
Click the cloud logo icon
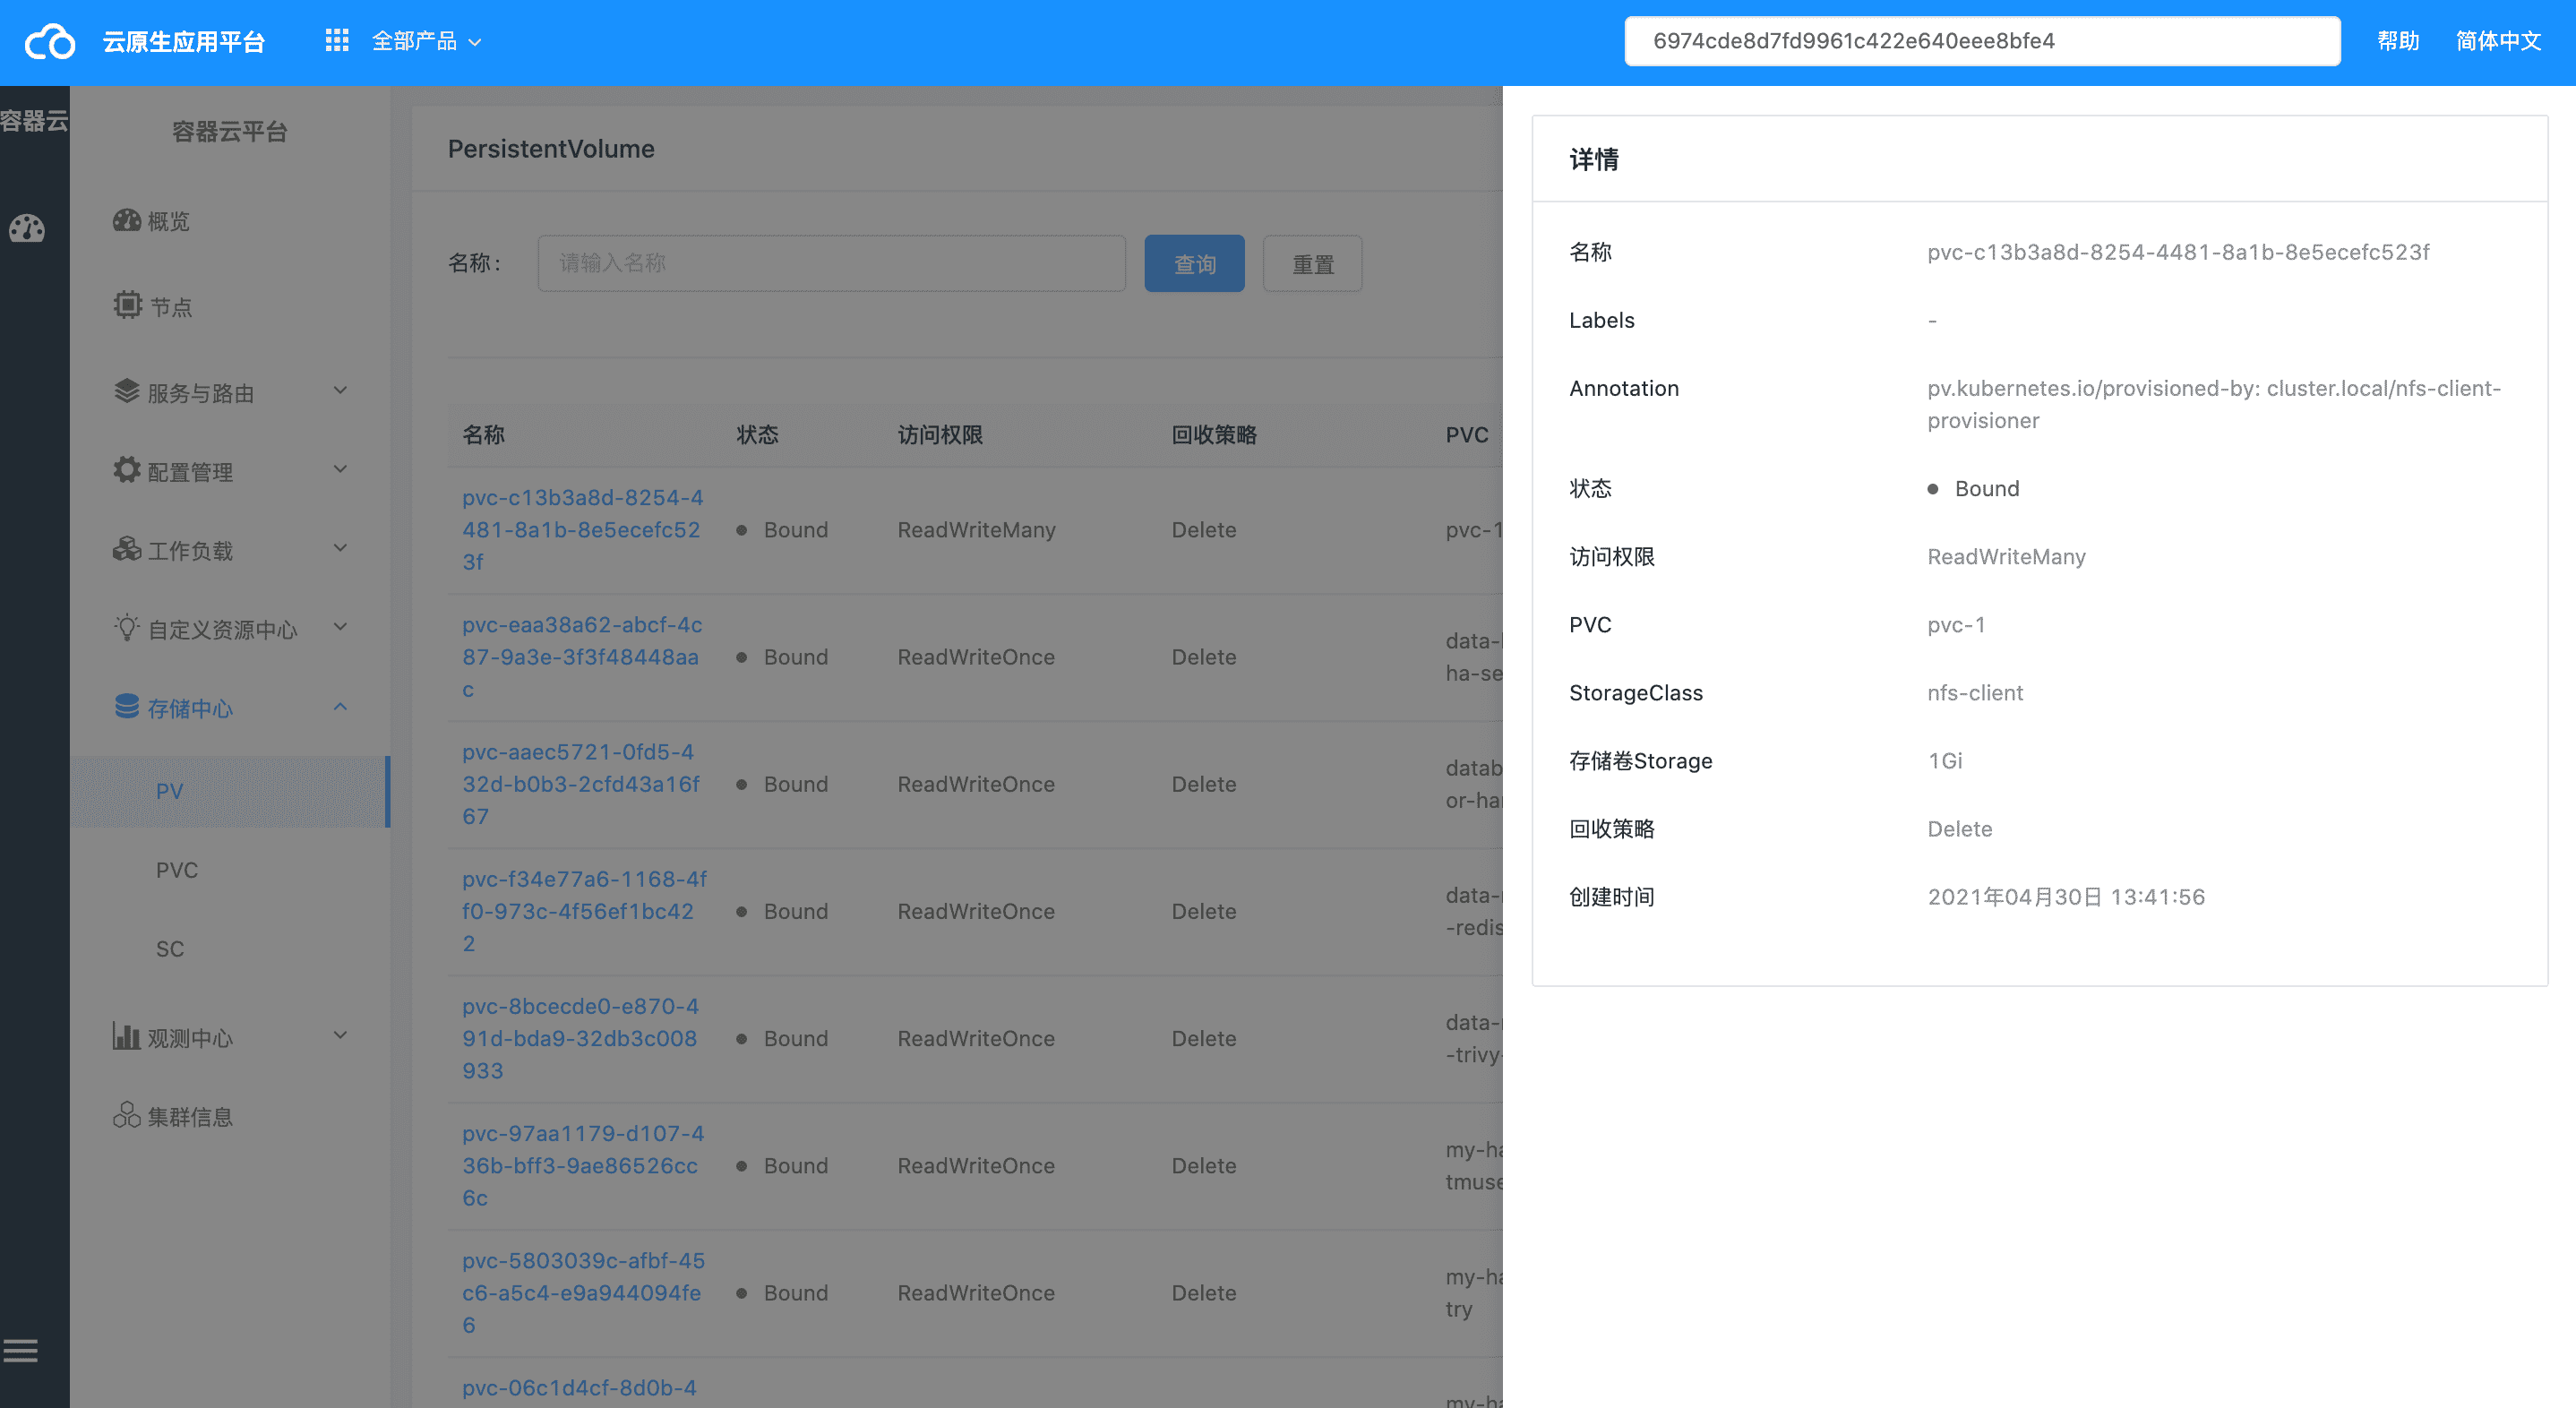pyautogui.click(x=50, y=42)
